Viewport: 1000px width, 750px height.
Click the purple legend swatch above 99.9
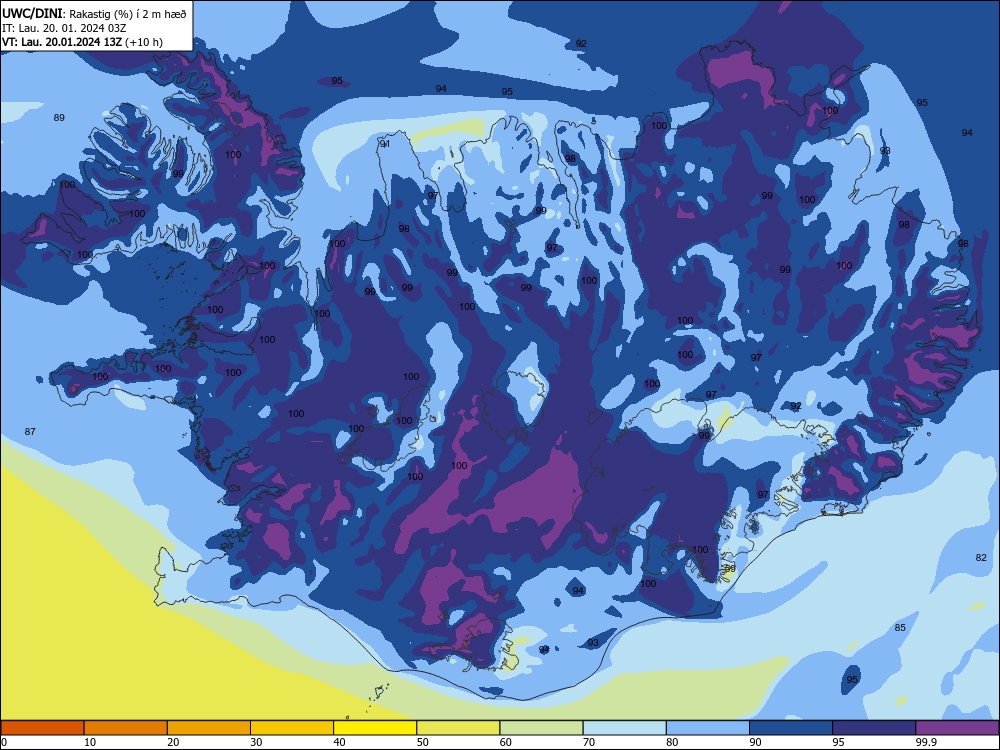(x=957, y=728)
